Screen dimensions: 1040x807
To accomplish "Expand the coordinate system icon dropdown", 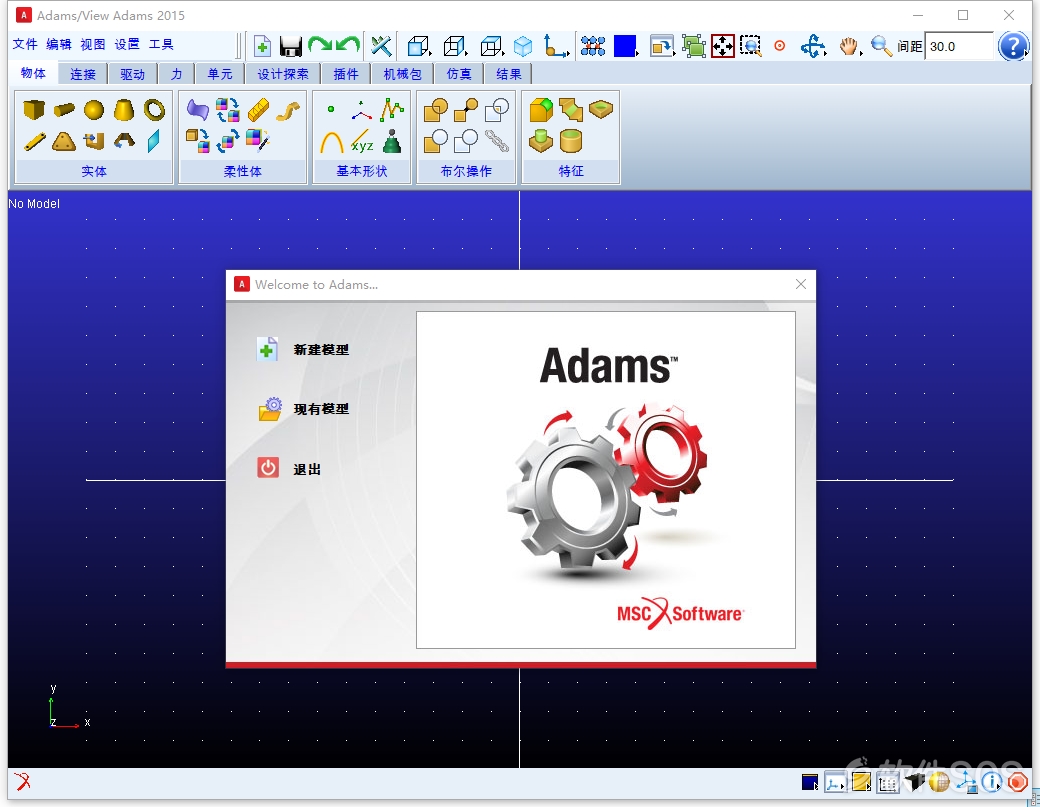I will (x=556, y=46).
